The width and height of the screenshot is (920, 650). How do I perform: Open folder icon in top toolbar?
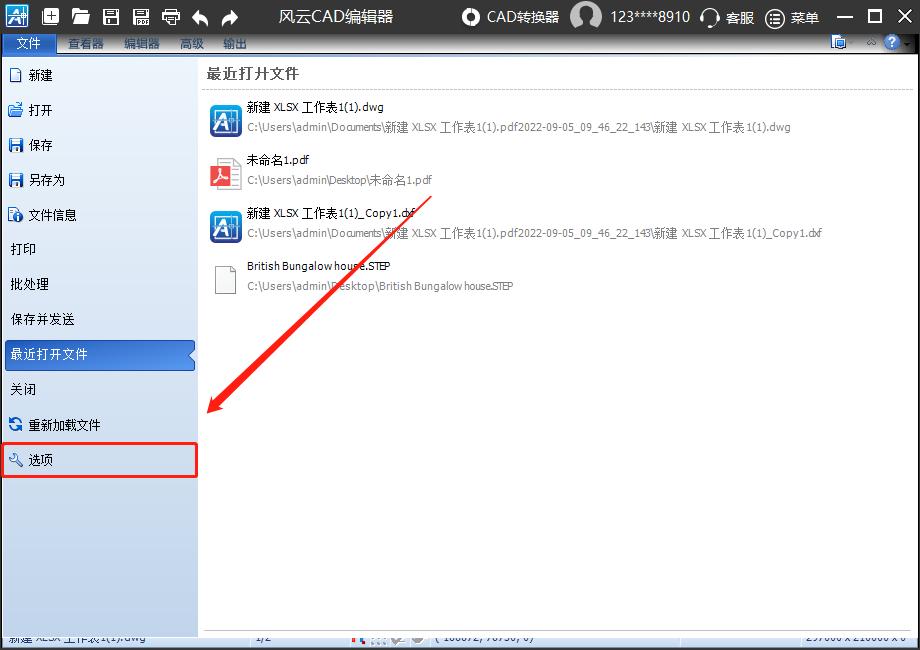80,16
